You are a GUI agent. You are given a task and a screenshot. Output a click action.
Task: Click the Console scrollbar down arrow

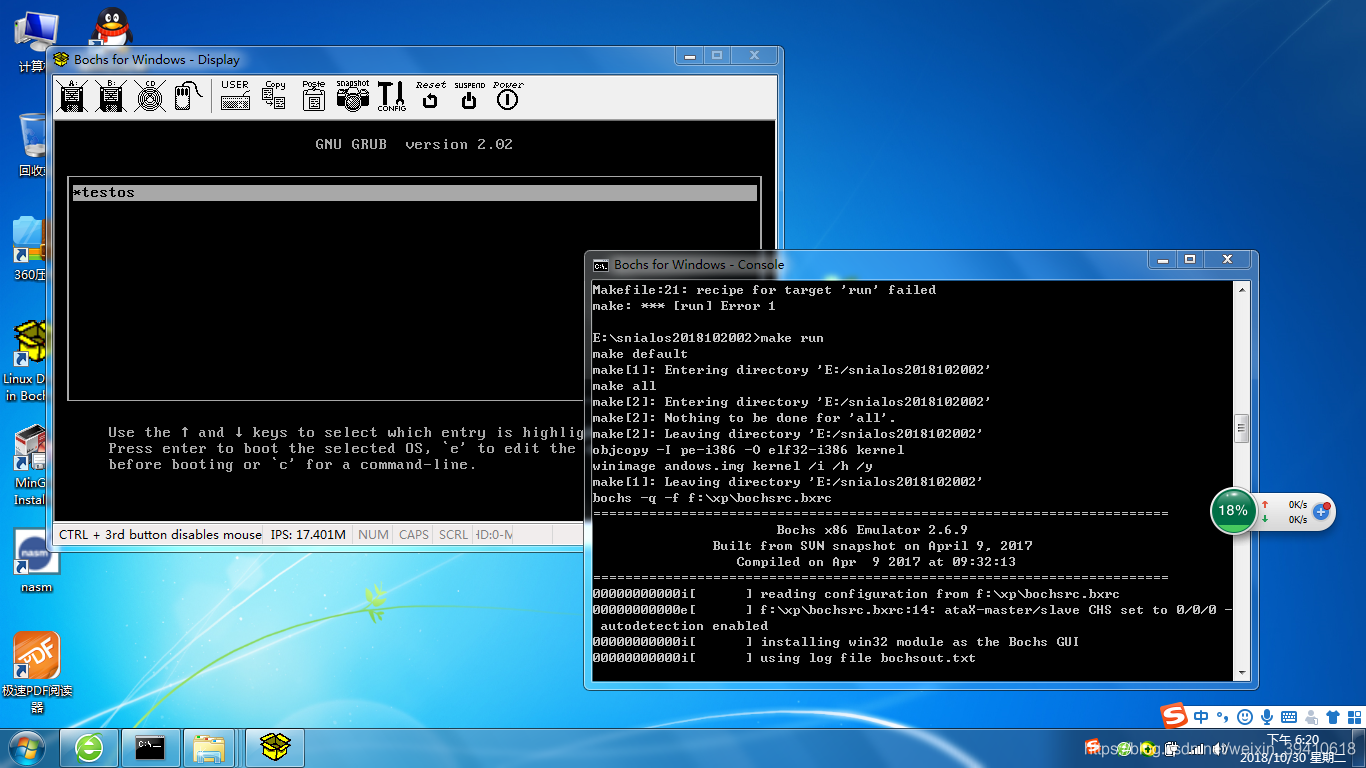click(x=1242, y=674)
